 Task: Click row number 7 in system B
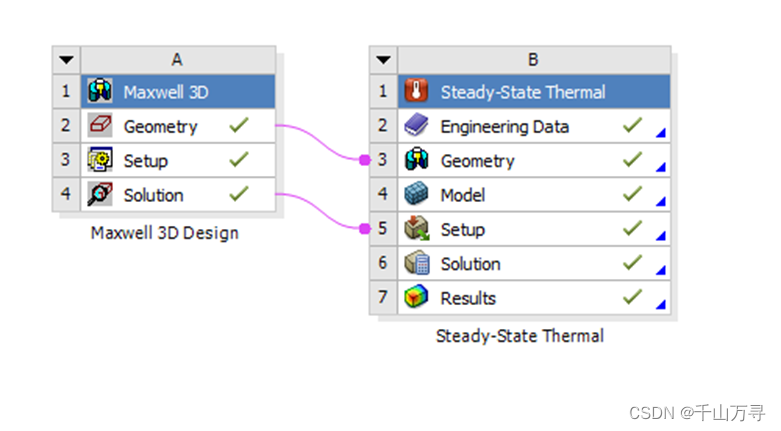coord(383,297)
